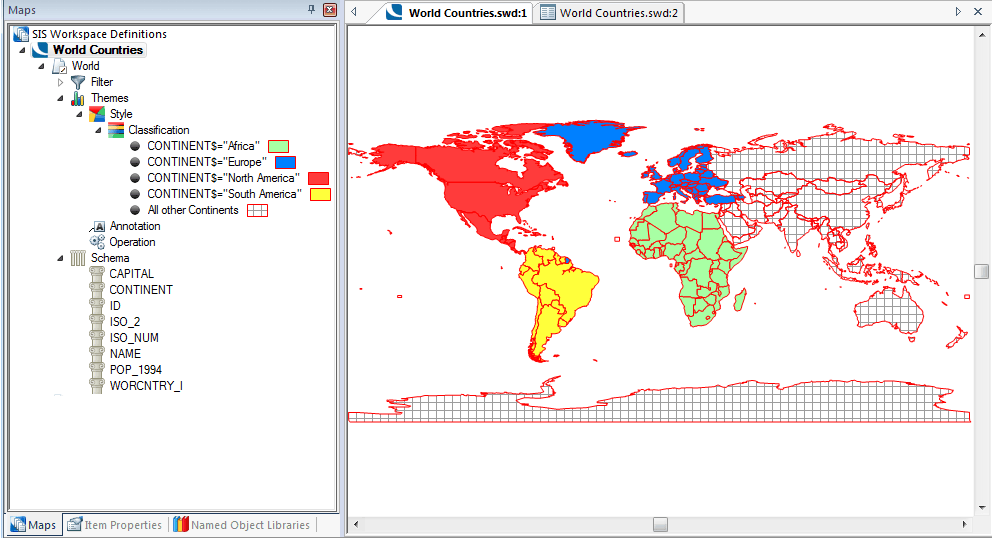Click the World overlay document icon

click(59, 66)
